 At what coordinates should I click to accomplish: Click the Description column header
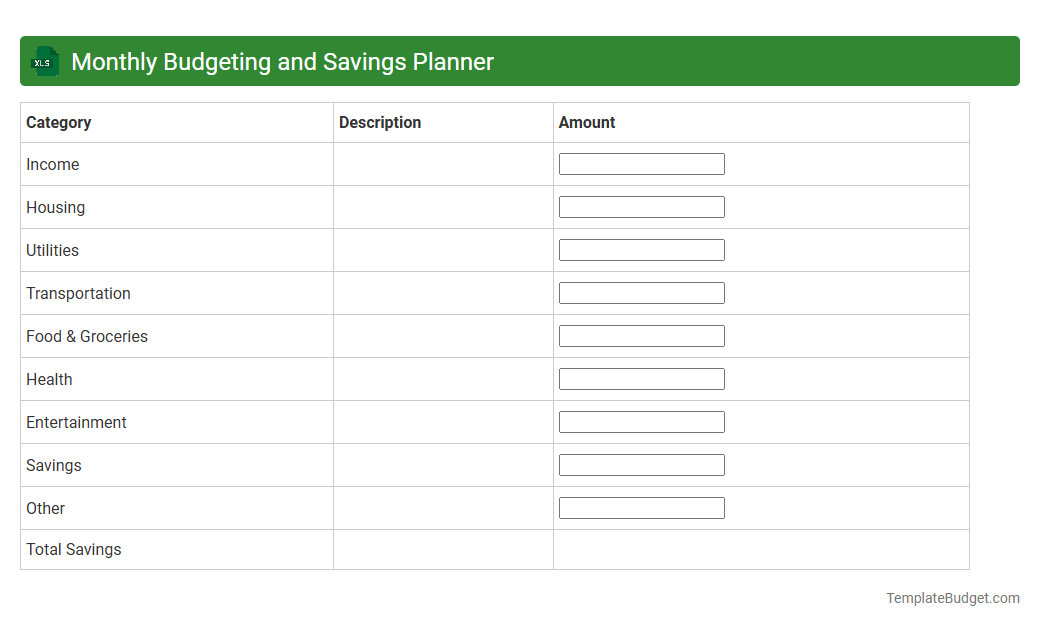(380, 122)
